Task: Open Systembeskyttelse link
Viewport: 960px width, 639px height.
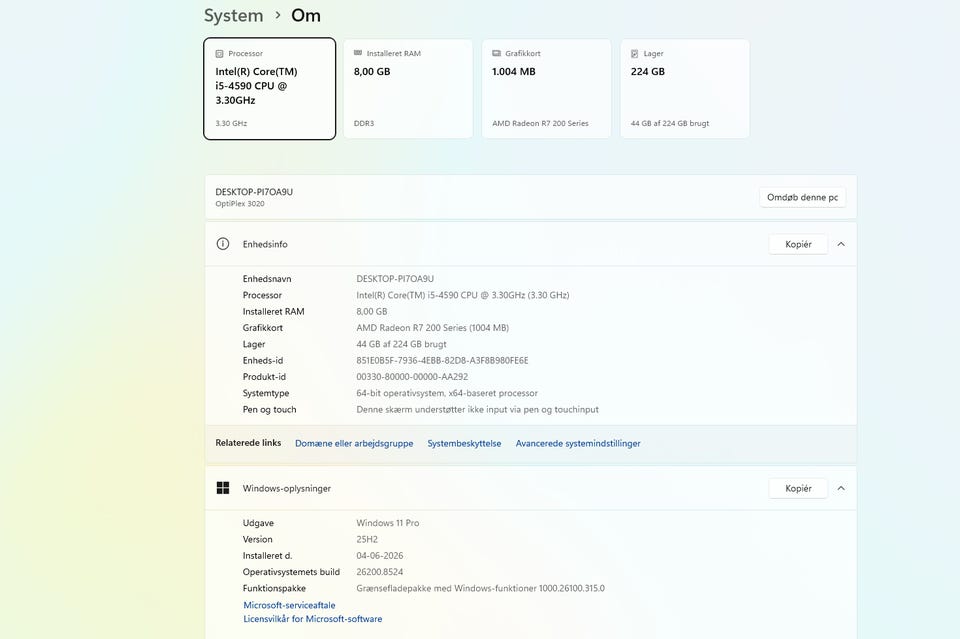Action: [x=464, y=444]
